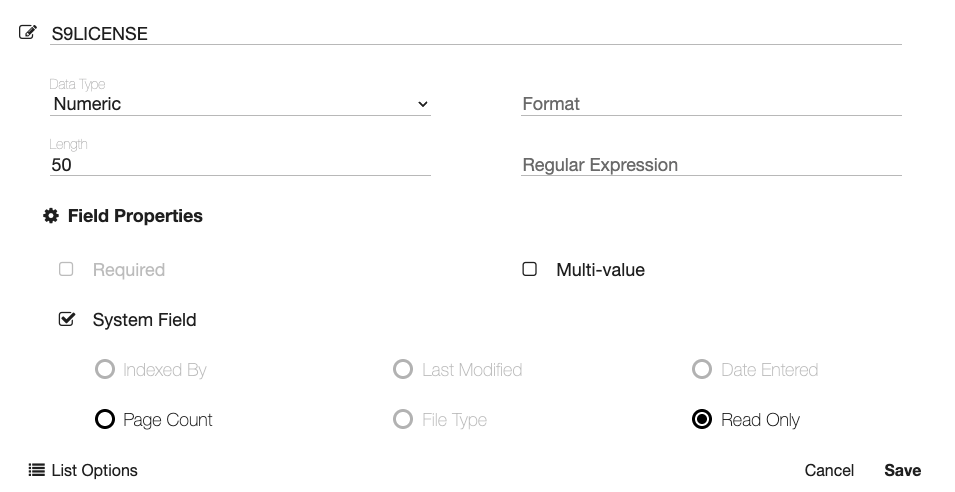Toggle the Required checkbox

click(x=66, y=269)
